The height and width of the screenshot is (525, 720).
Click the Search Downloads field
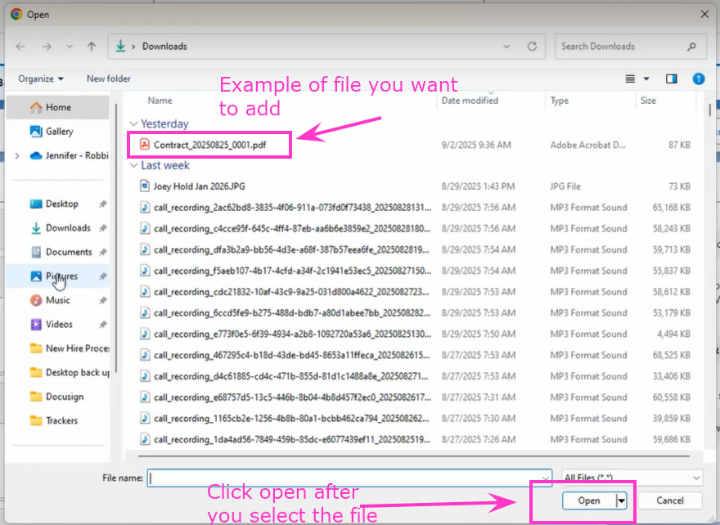point(630,46)
